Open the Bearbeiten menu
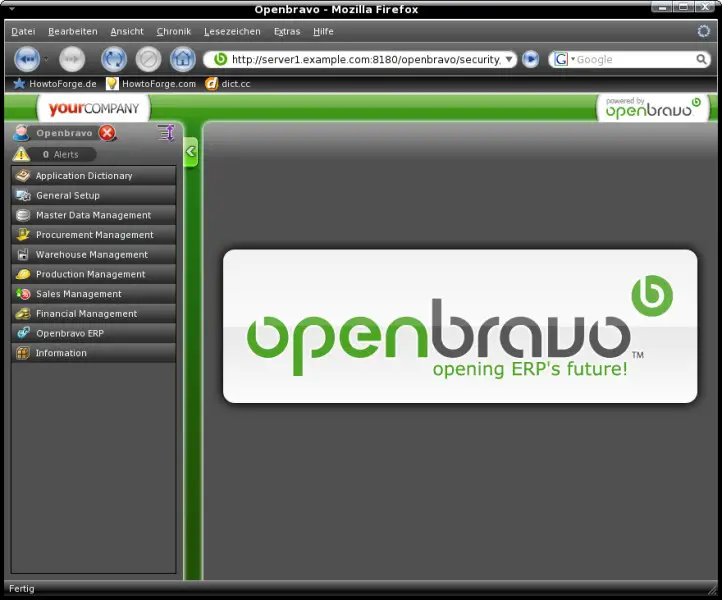722x600 pixels. pyautogui.click(x=73, y=31)
